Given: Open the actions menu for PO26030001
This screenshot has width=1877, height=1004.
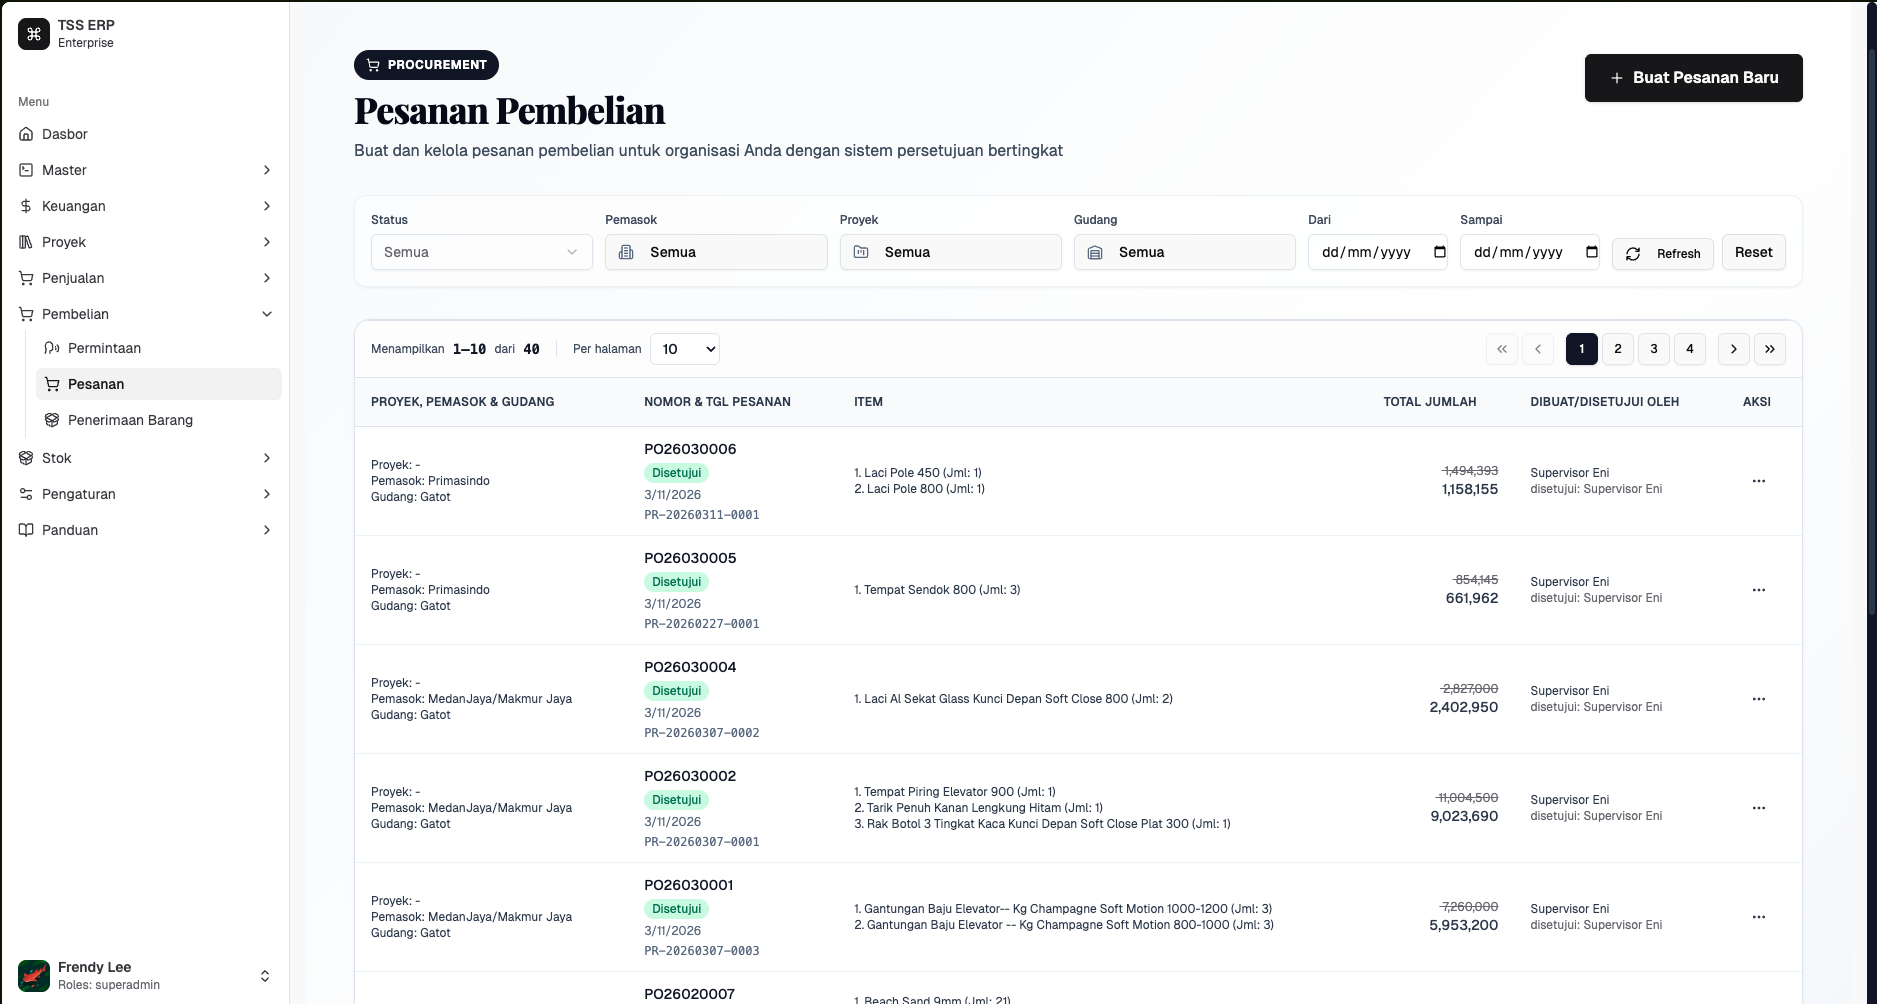Looking at the screenshot, I should (x=1757, y=917).
